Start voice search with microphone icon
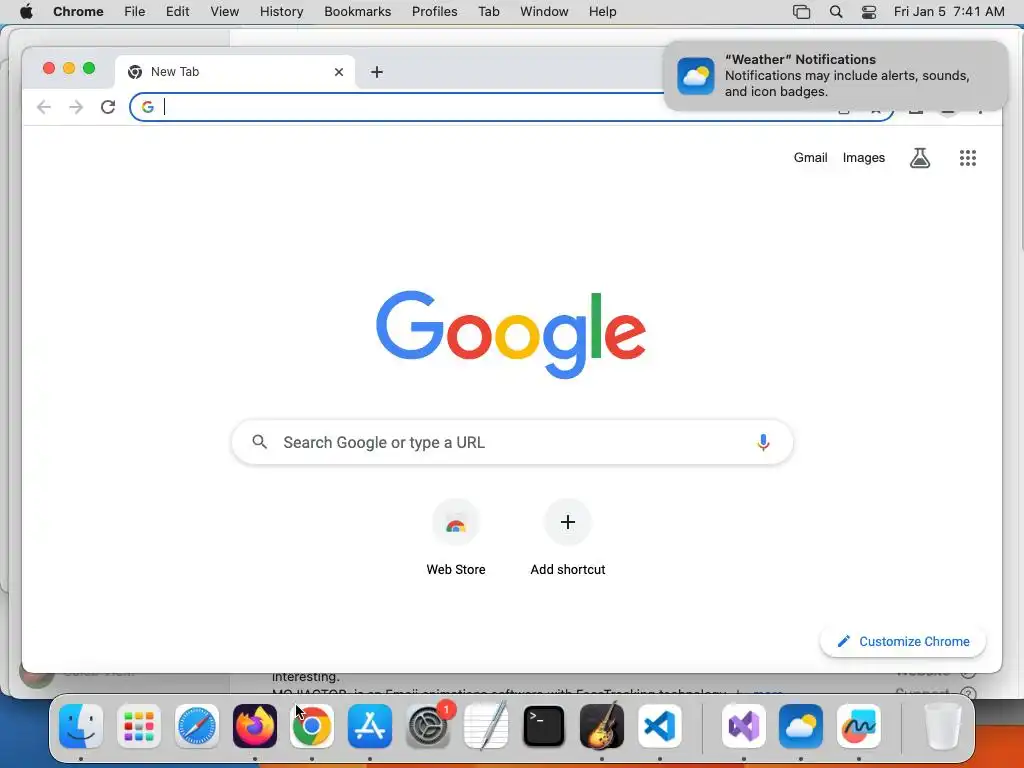 [763, 442]
